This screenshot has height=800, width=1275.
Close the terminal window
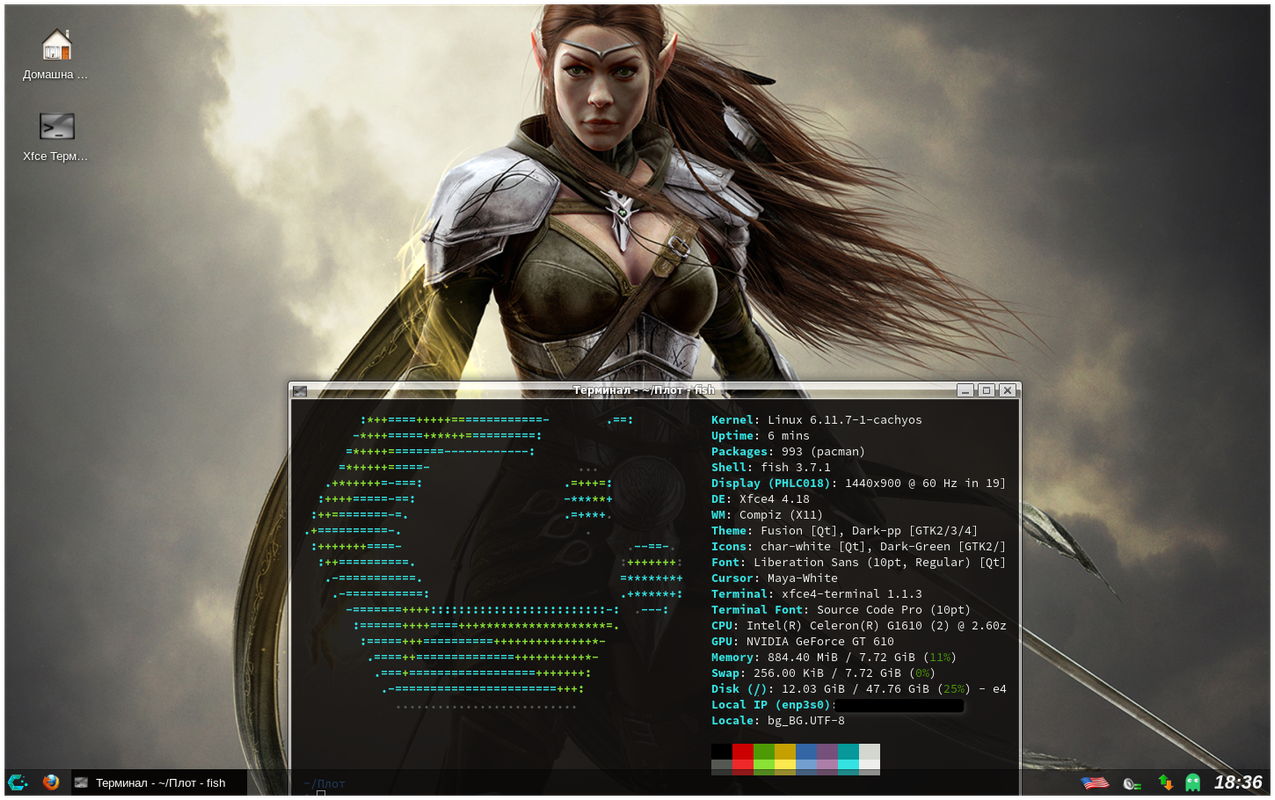[x=1007, y=390]
